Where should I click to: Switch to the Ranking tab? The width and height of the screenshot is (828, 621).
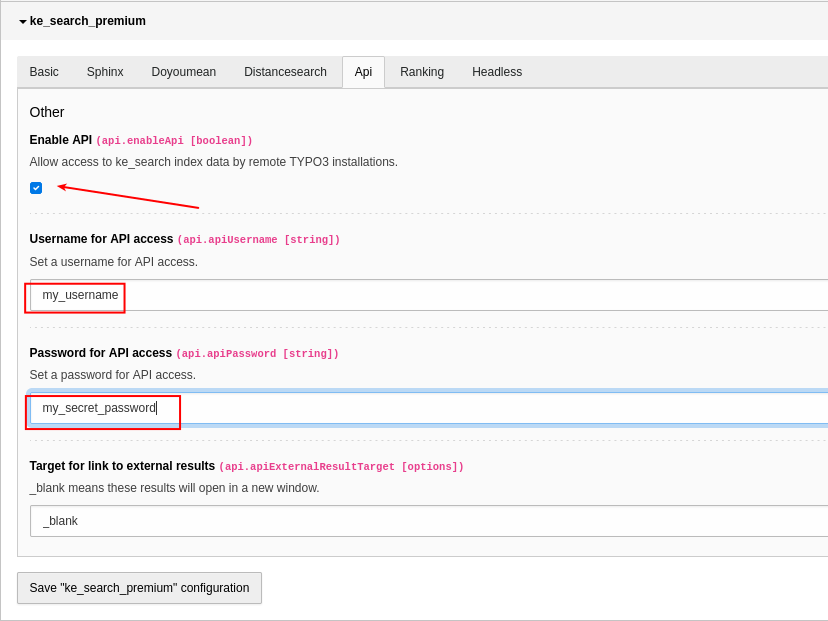421,71
